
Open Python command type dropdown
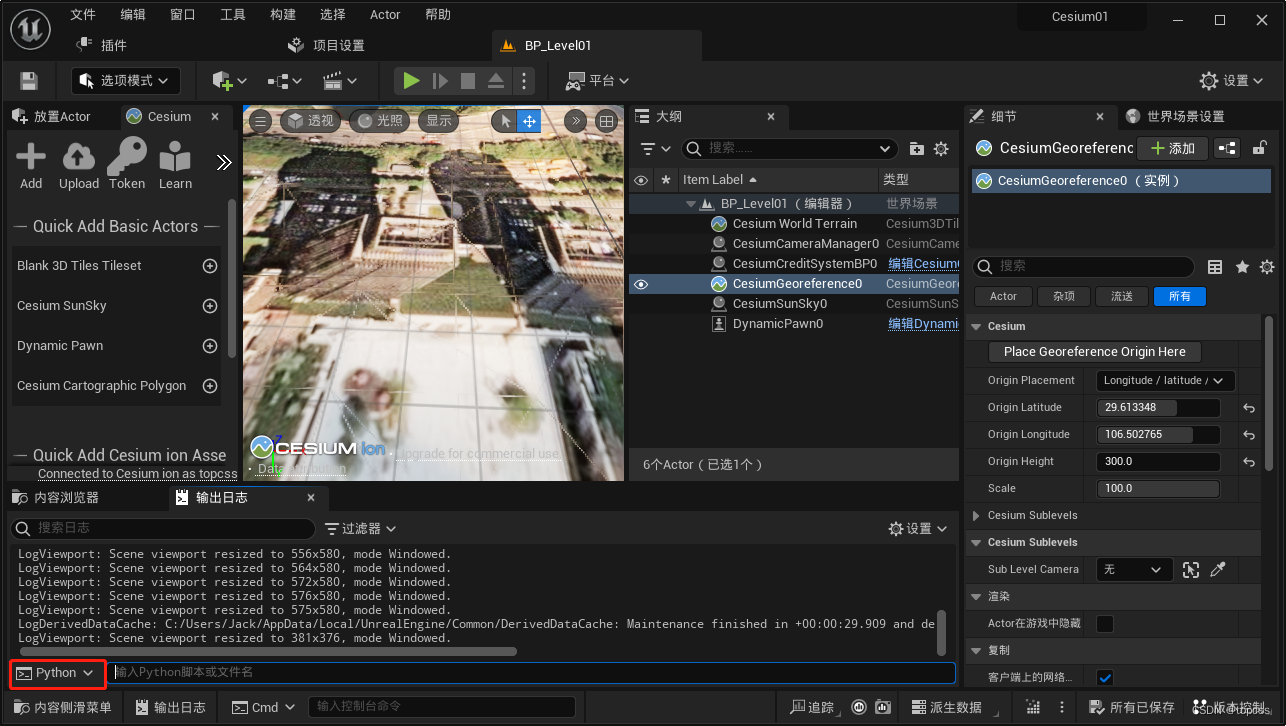(57, 673)
